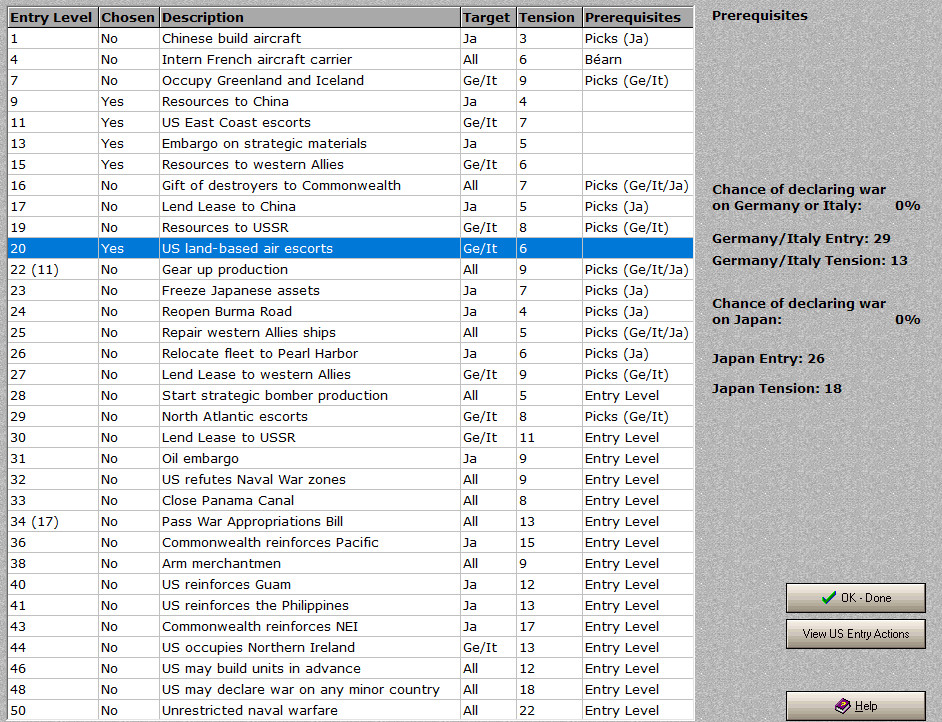Select 'Resources to China' row
The width and height of the screenshot is (942, 722).
tap(350, 102)
